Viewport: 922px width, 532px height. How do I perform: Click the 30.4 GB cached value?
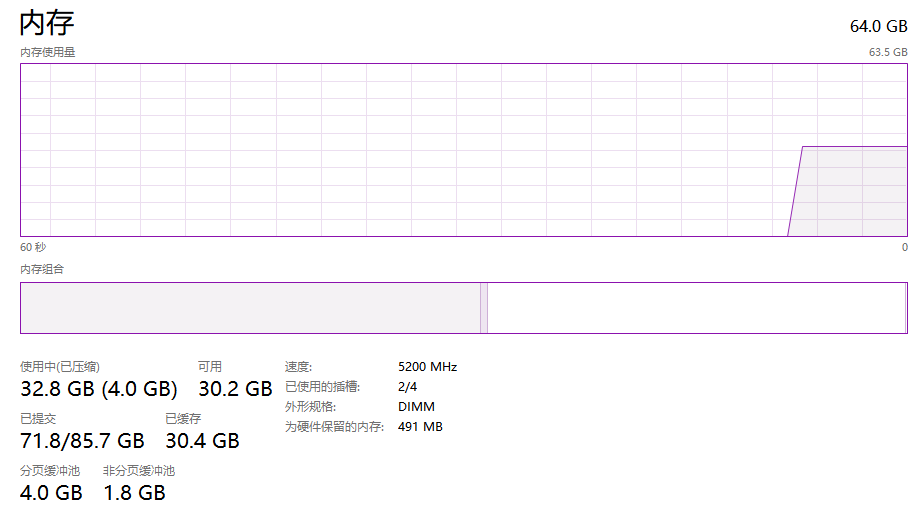202,441
